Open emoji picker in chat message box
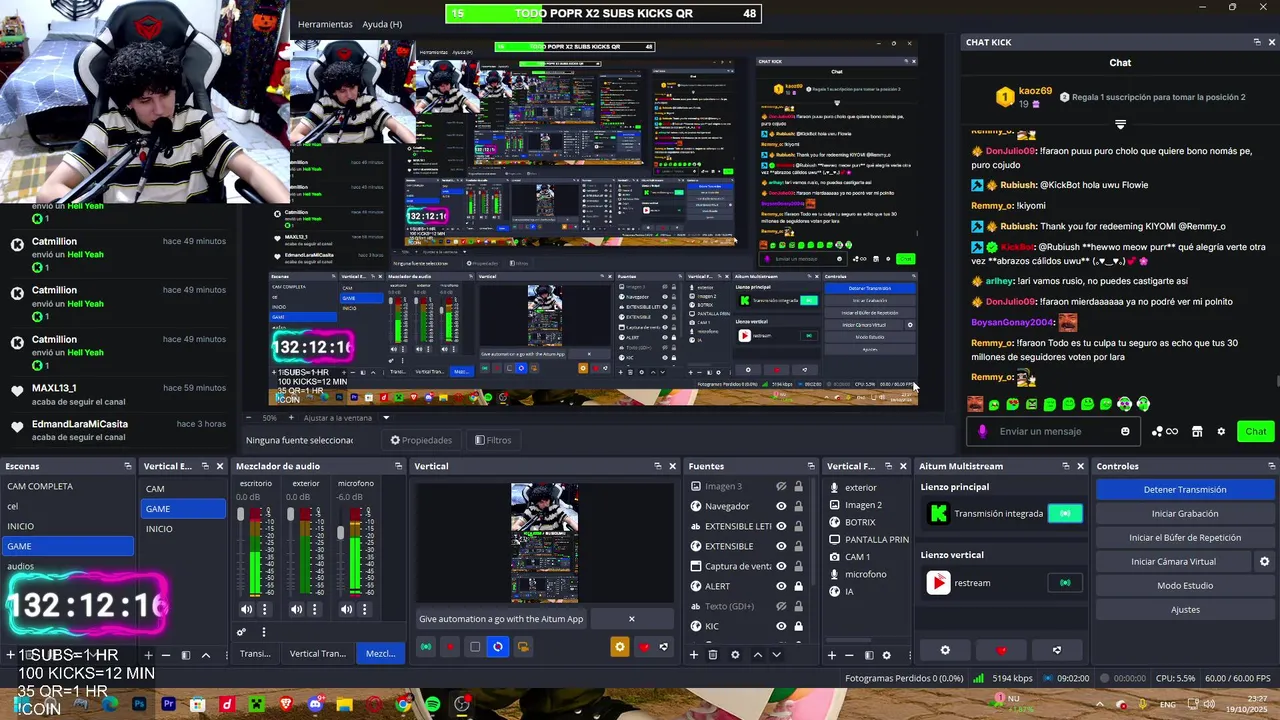 pyautogui.click(x=1125, y=432)
